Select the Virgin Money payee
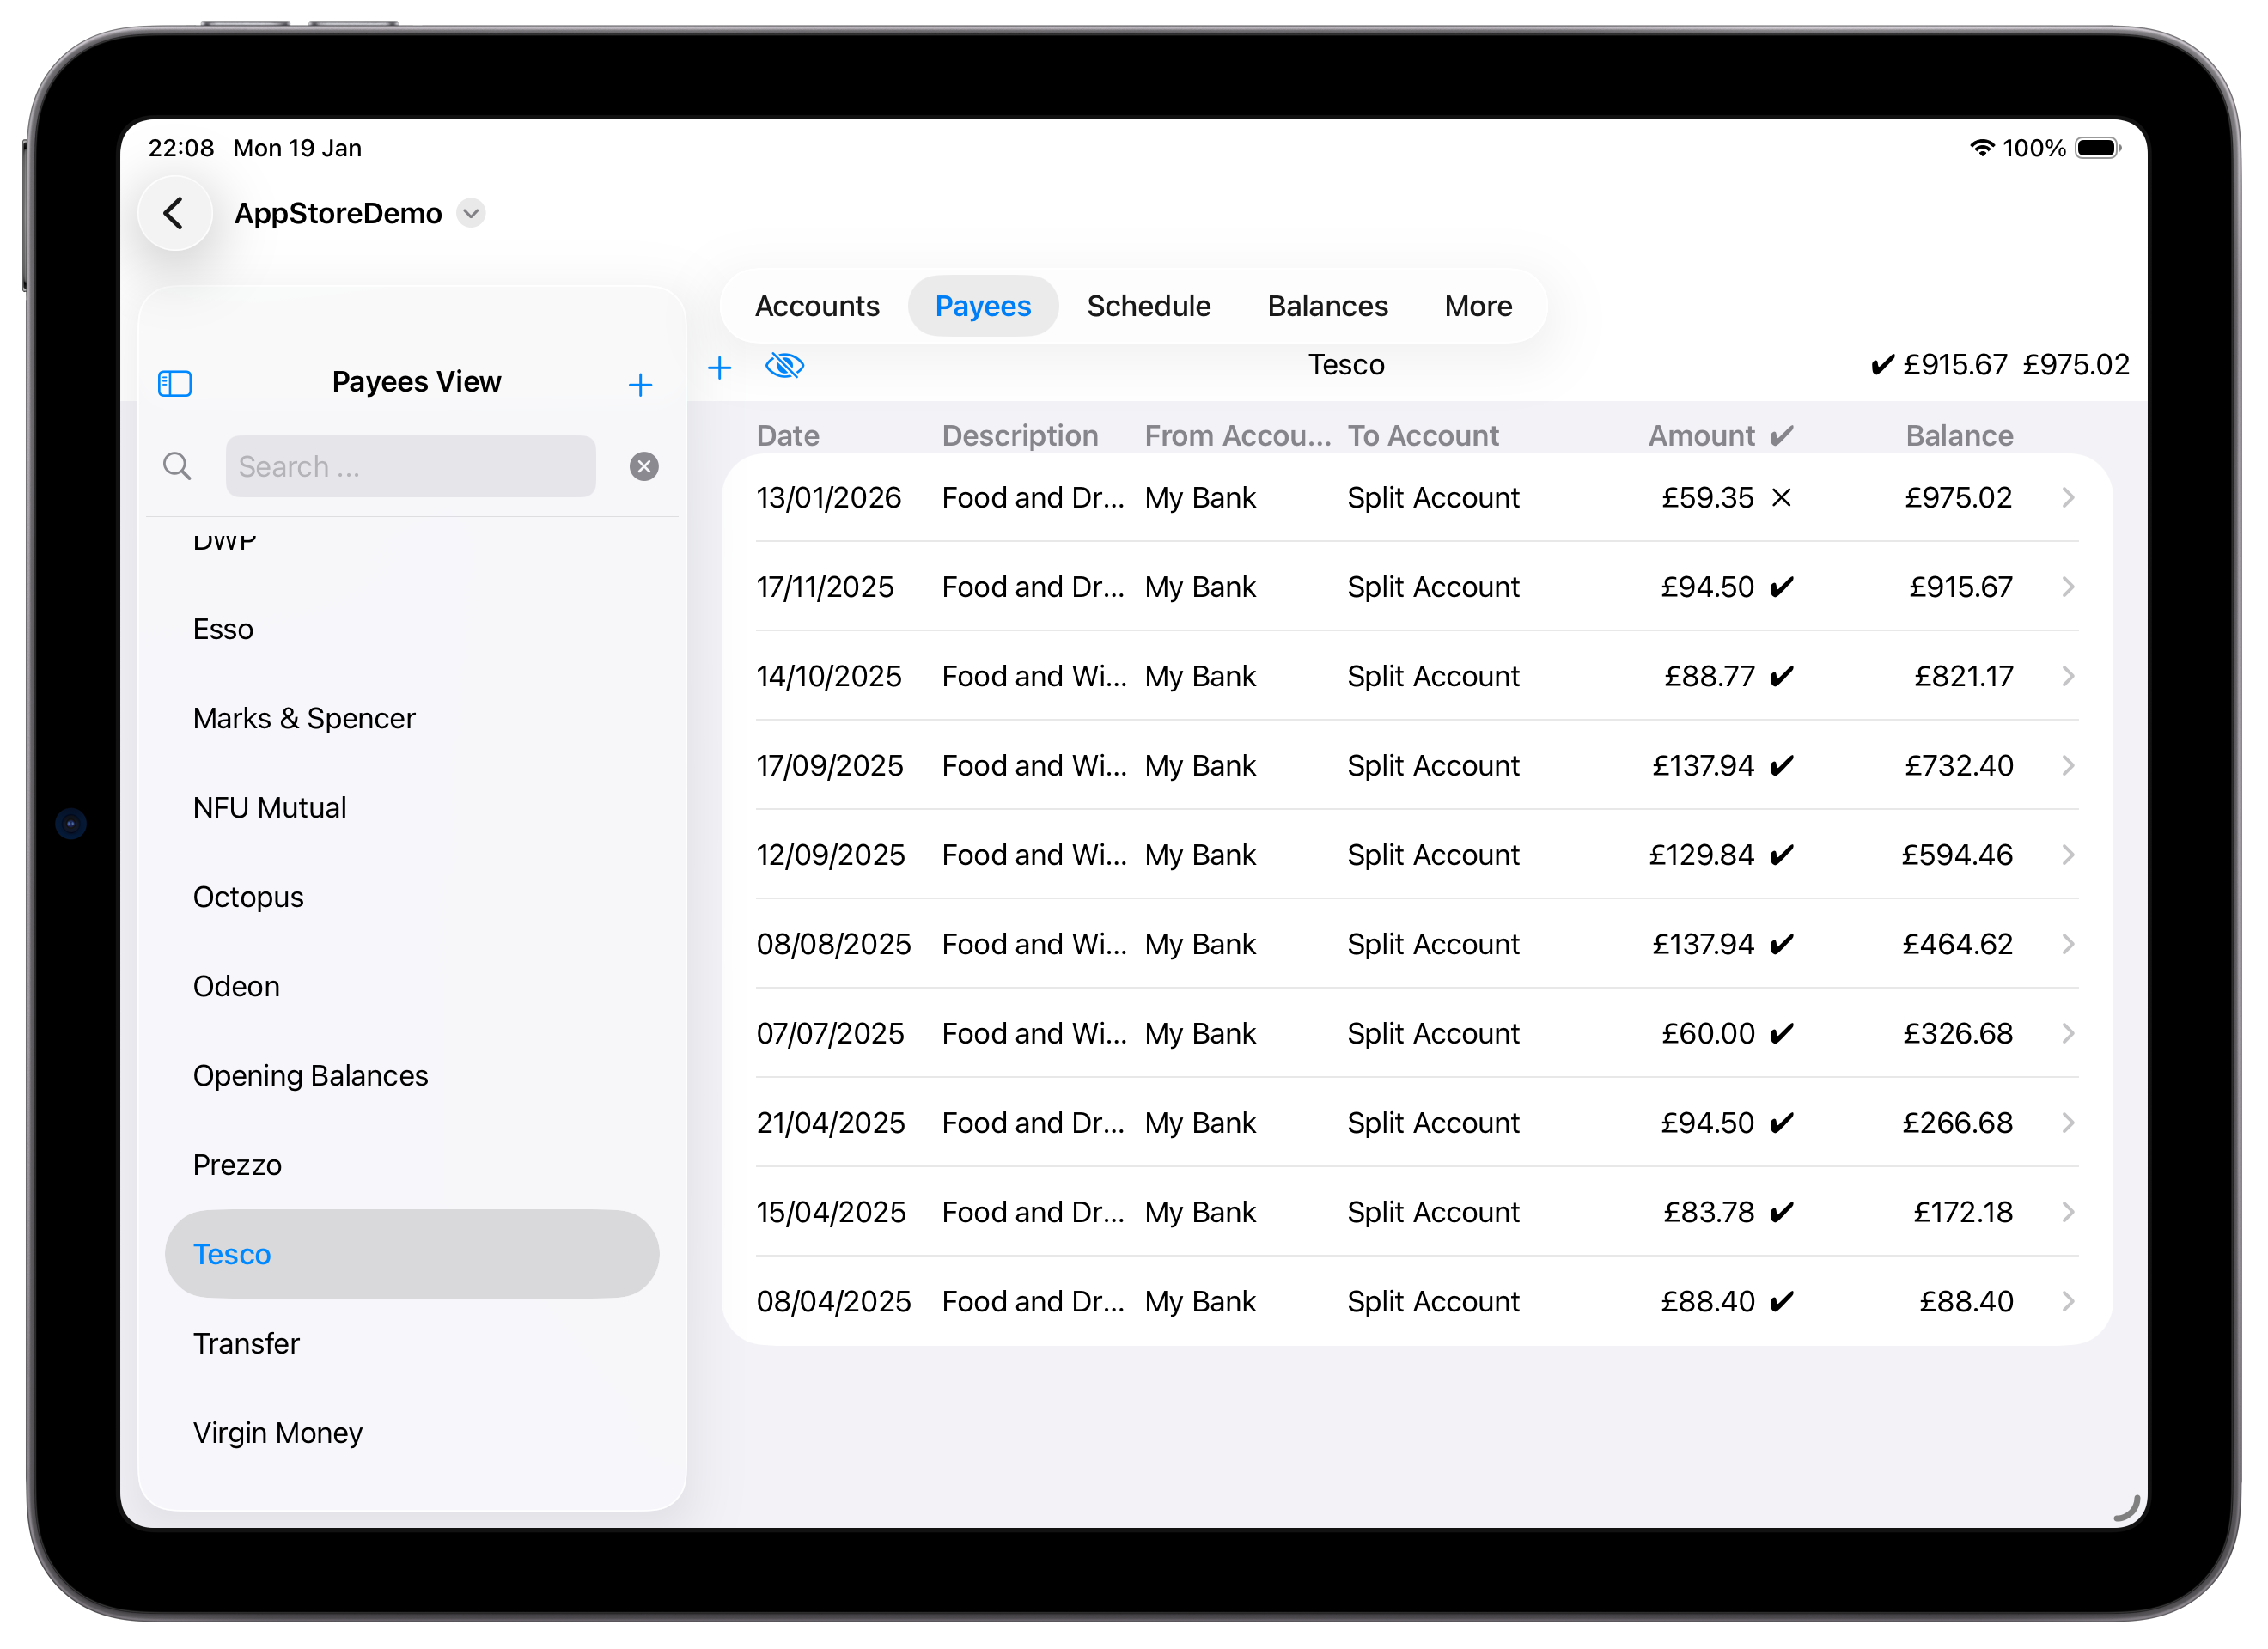The width and height of the screenshot is (2268, 1649). (x=412, y=1433)
